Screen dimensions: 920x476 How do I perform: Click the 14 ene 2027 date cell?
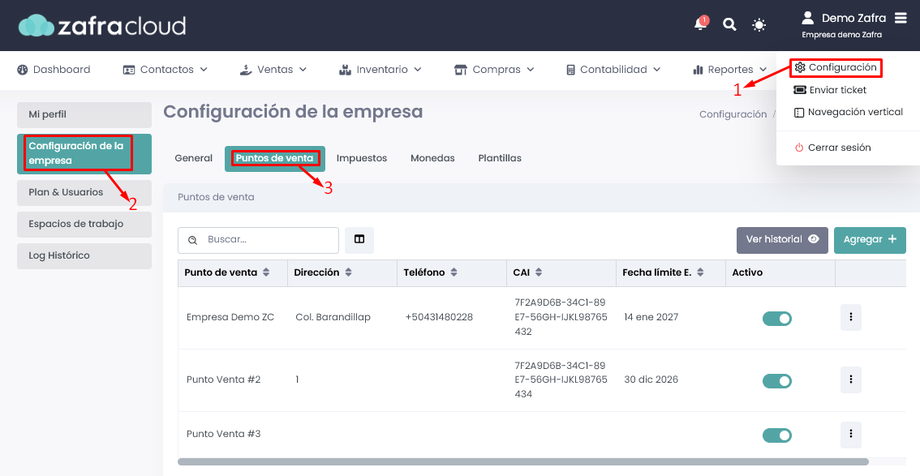pos(651,318)
